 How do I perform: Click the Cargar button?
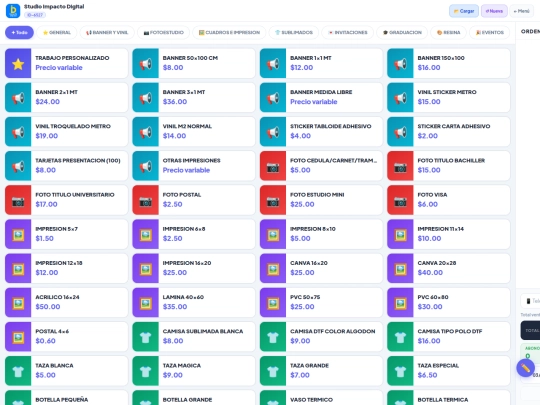464,11
